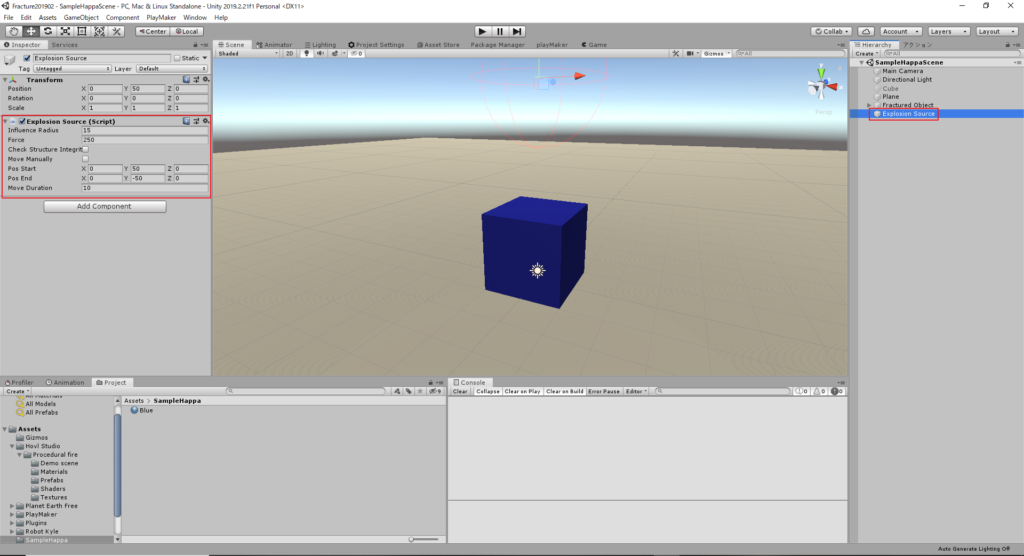The height and width of the screenshot is (556, 1024).
Task: Expand the Planet Earth Free folder
Action: [12, 506]
